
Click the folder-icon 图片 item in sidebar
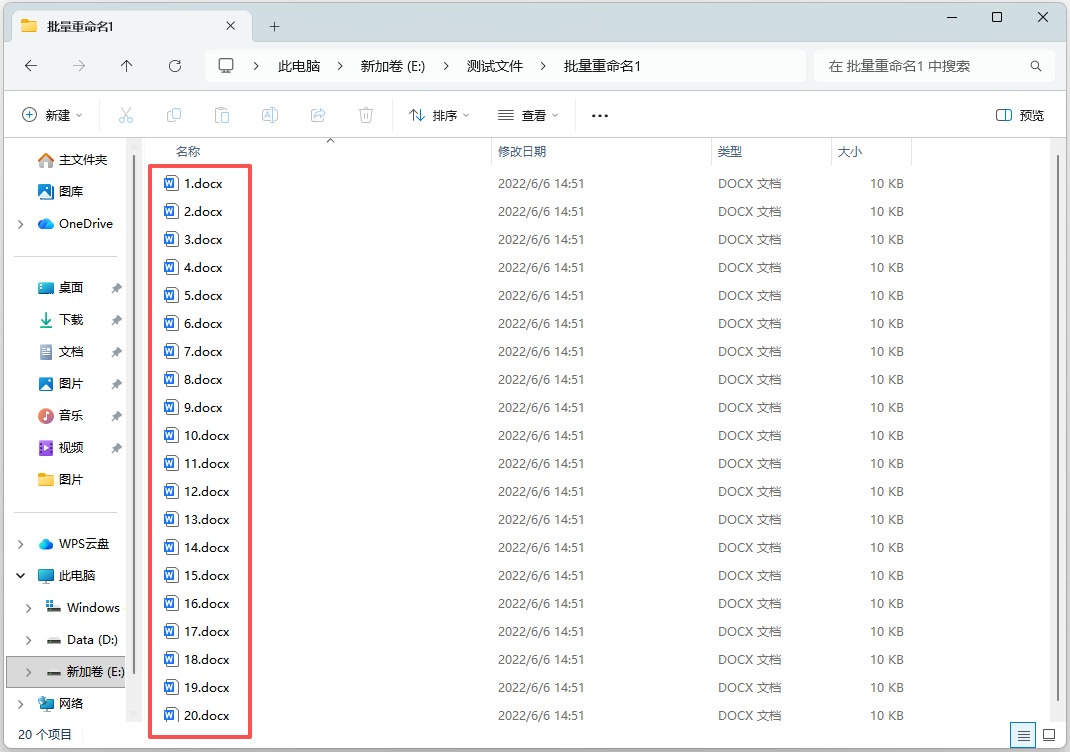tap(61, 480)
